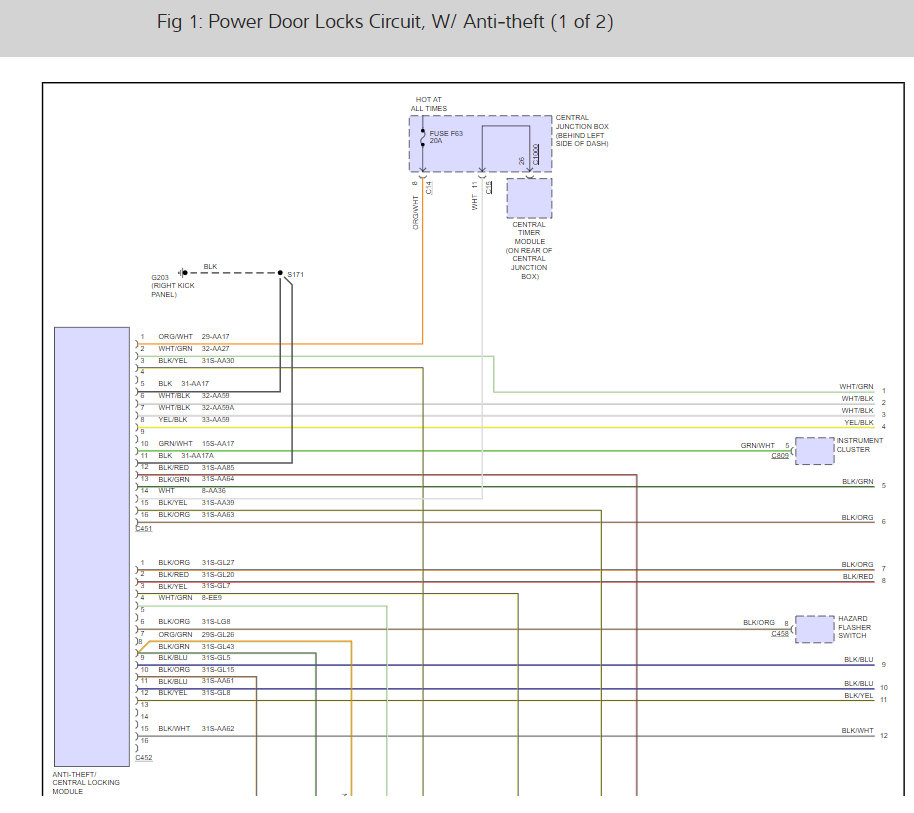Select the Central Timer Module box
Viewport: 914px width, 813px height.
pos(529,198)
